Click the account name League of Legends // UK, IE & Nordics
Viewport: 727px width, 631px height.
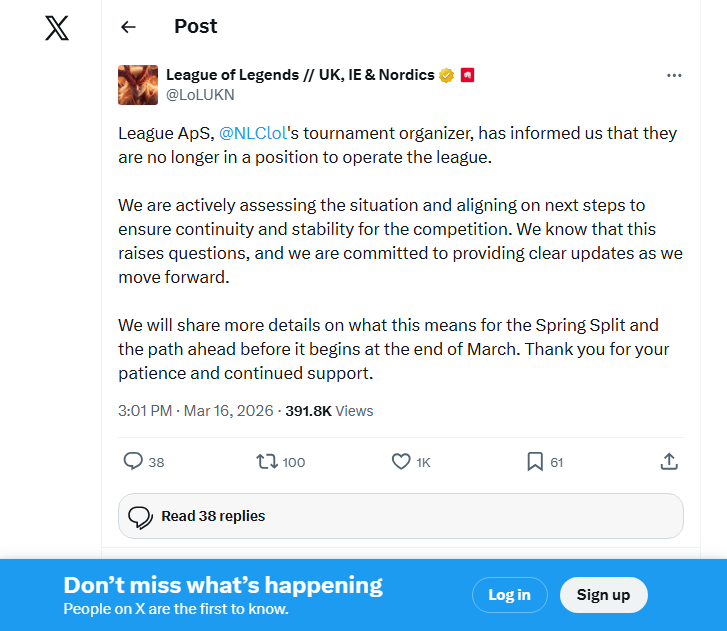300,75
